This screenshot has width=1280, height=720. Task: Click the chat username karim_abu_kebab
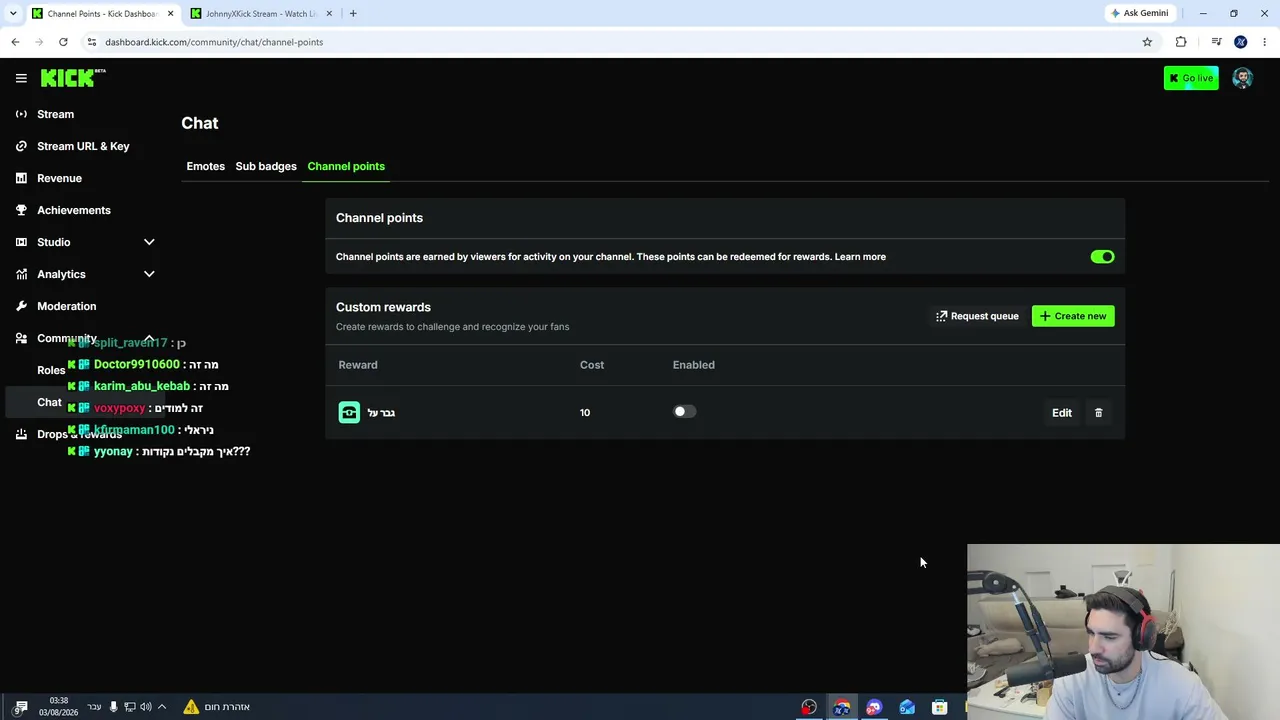click(141, 386)
